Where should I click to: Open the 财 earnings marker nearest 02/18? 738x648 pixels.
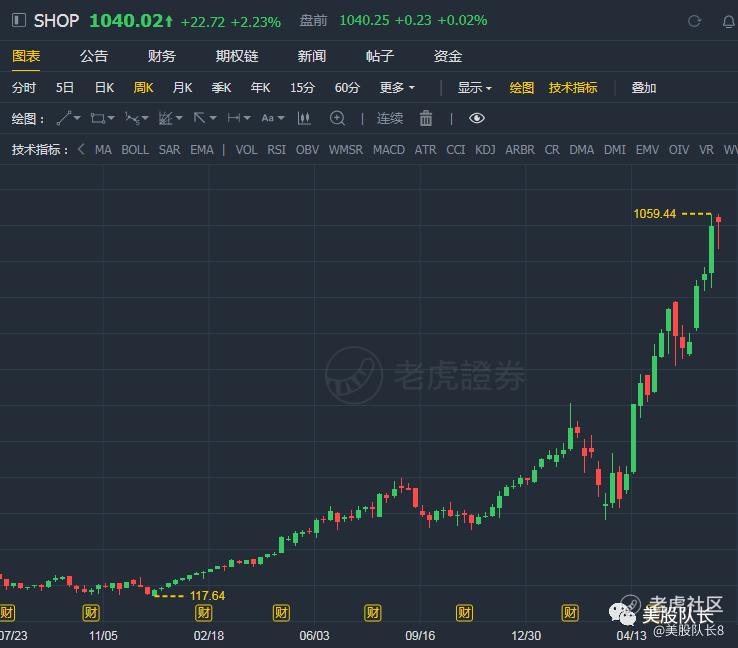point(204,613)
